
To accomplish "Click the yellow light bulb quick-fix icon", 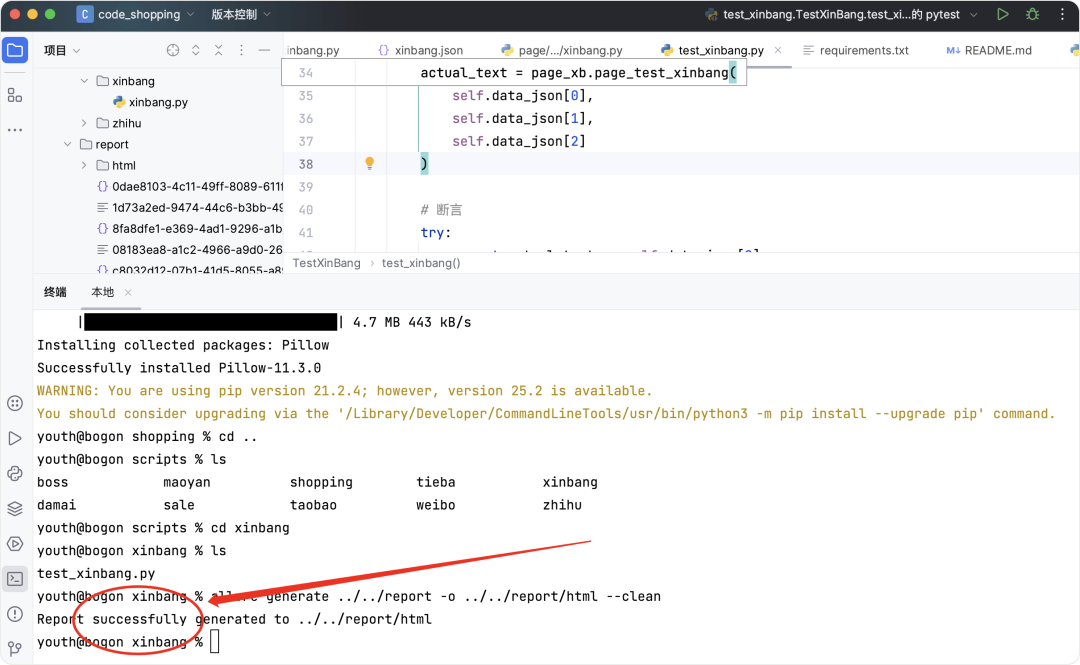I will pos(370,163).
